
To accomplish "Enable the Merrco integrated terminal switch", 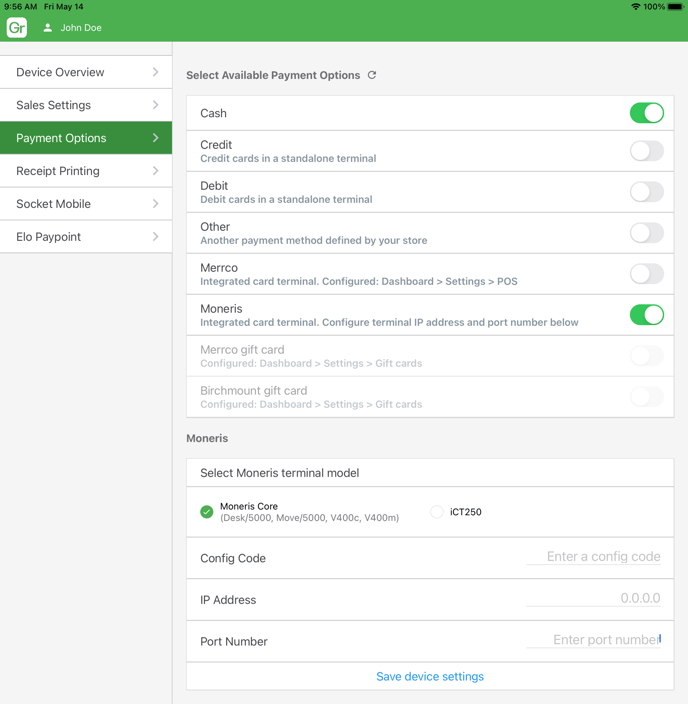I will 647,273.
